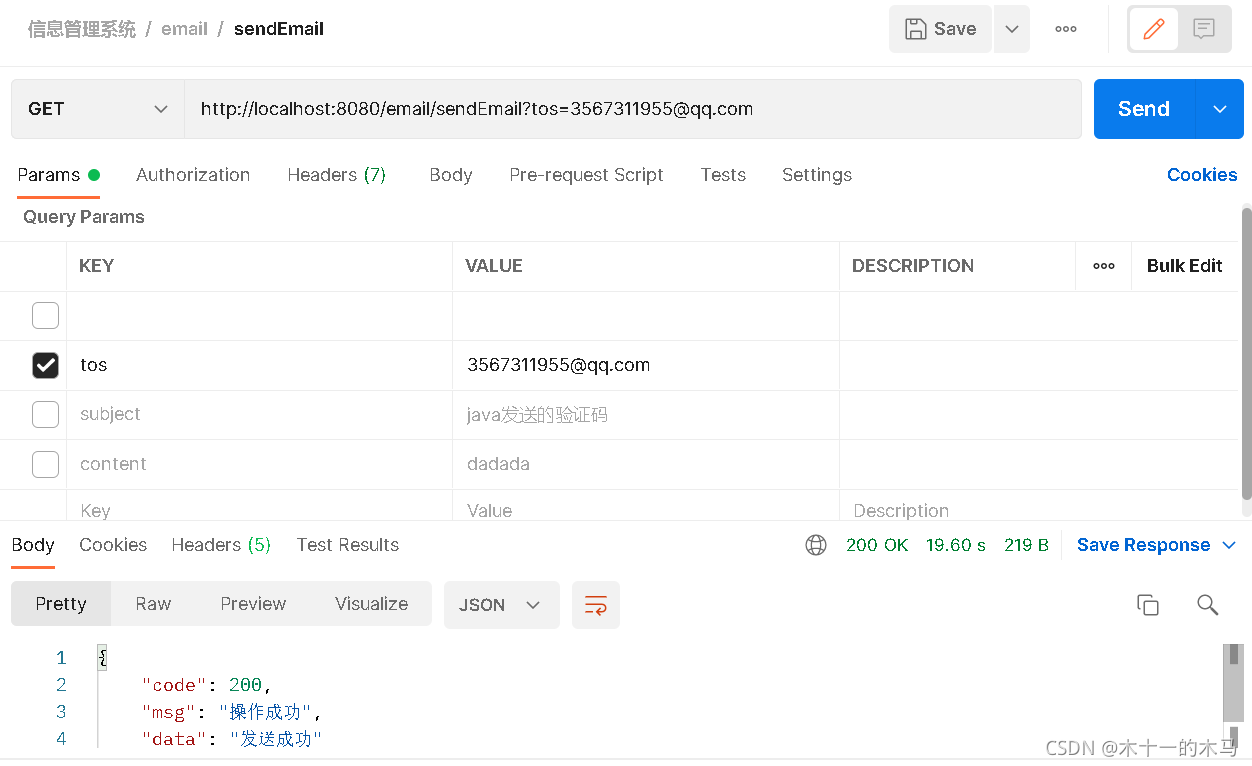Toggle the empty first row checkbox
1252x766 pixels.
(45, 316)
